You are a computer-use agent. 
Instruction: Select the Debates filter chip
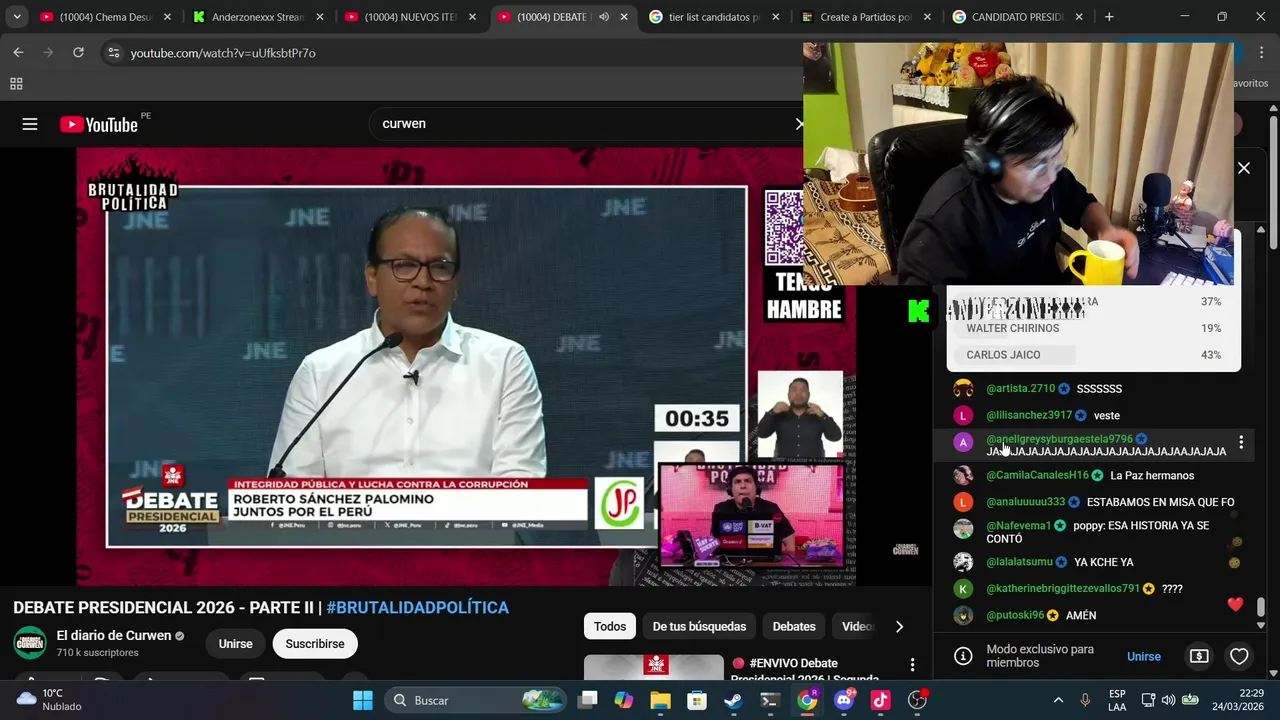pos(794,627)
